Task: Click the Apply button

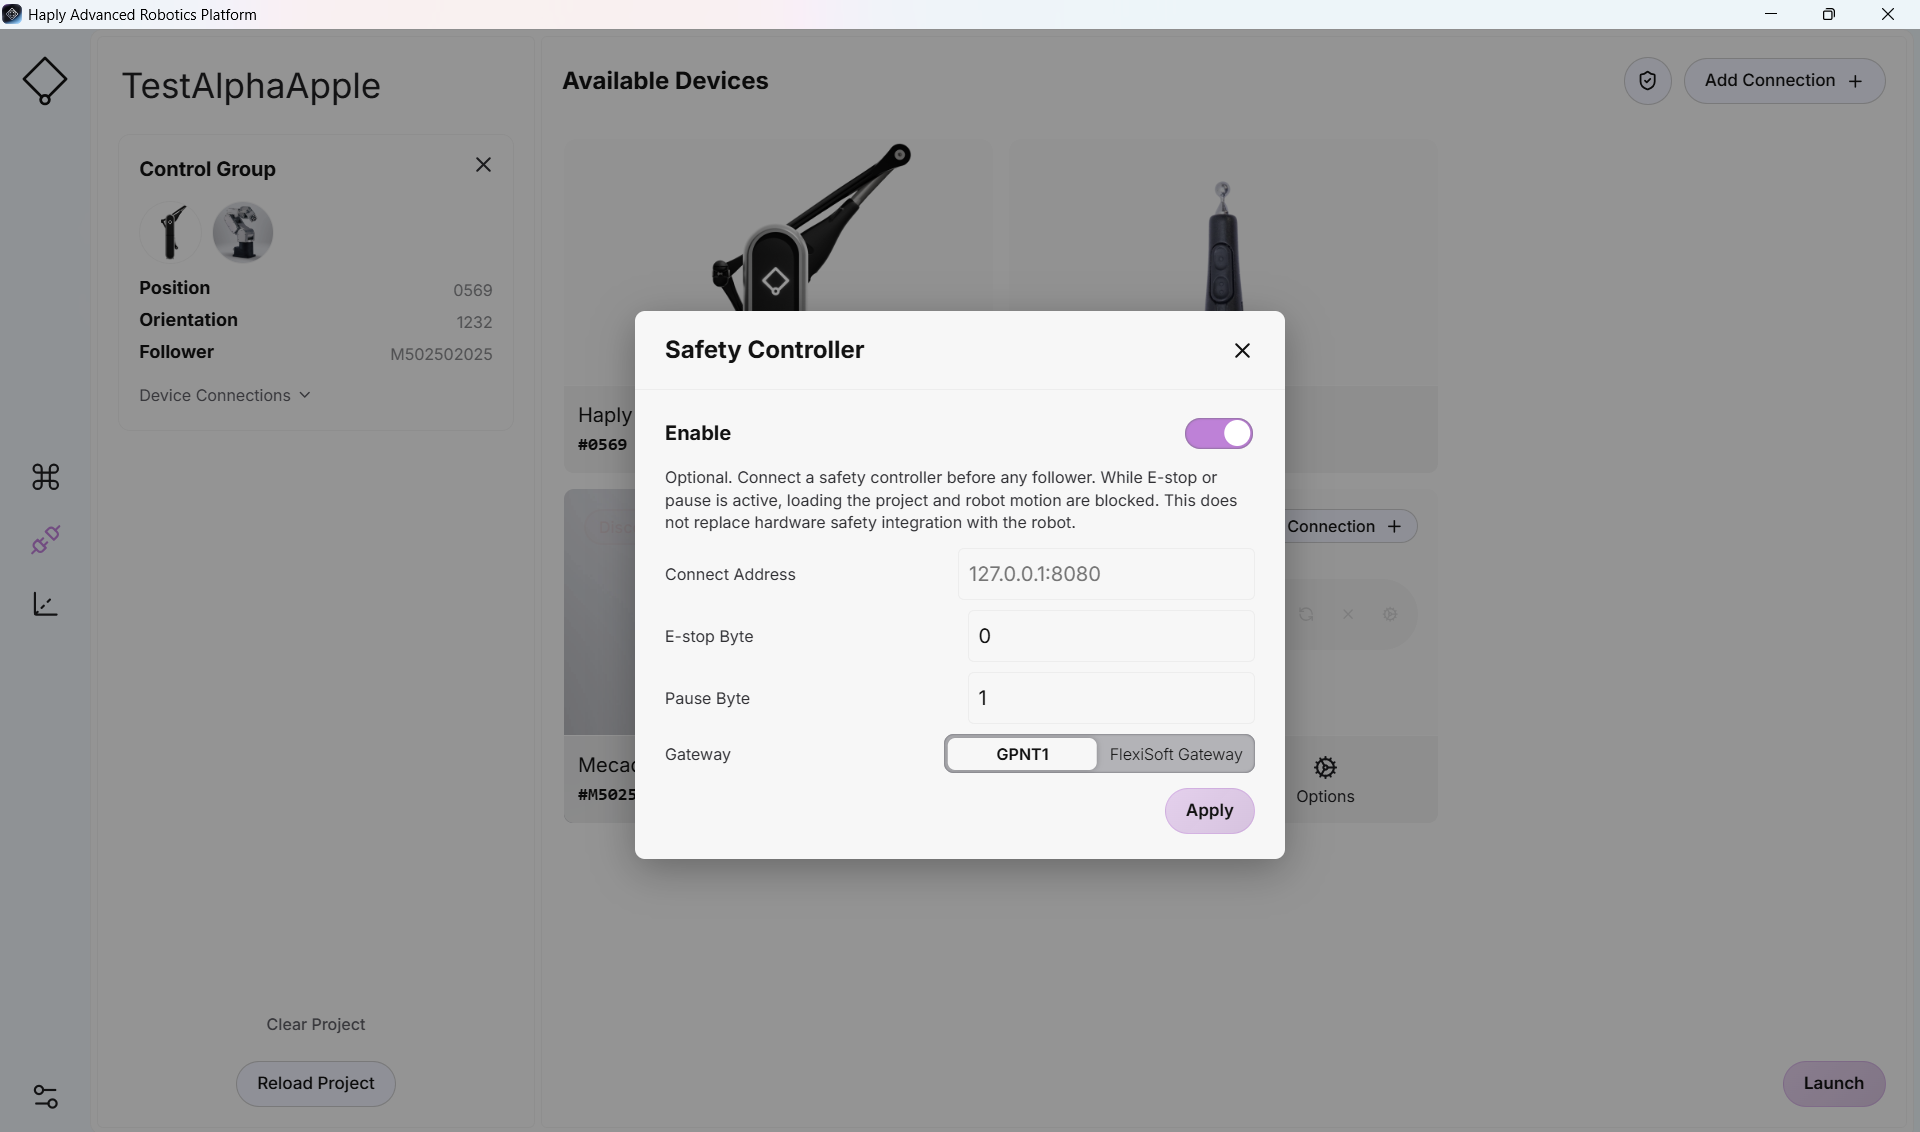Action: (1209, 811)
